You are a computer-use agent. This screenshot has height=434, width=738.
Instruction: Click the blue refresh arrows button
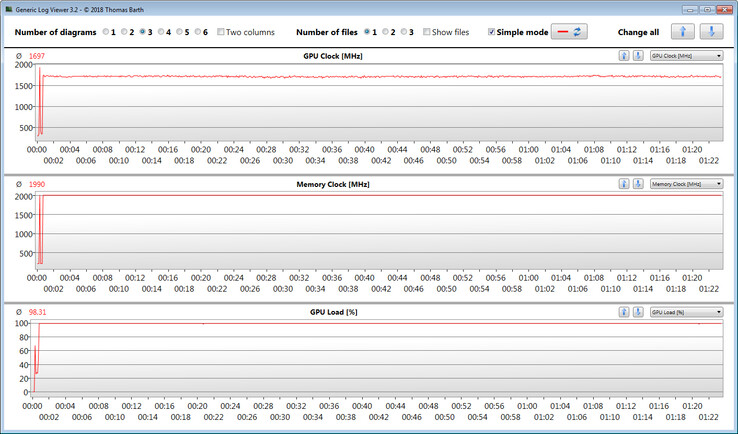tap(580, 32)
